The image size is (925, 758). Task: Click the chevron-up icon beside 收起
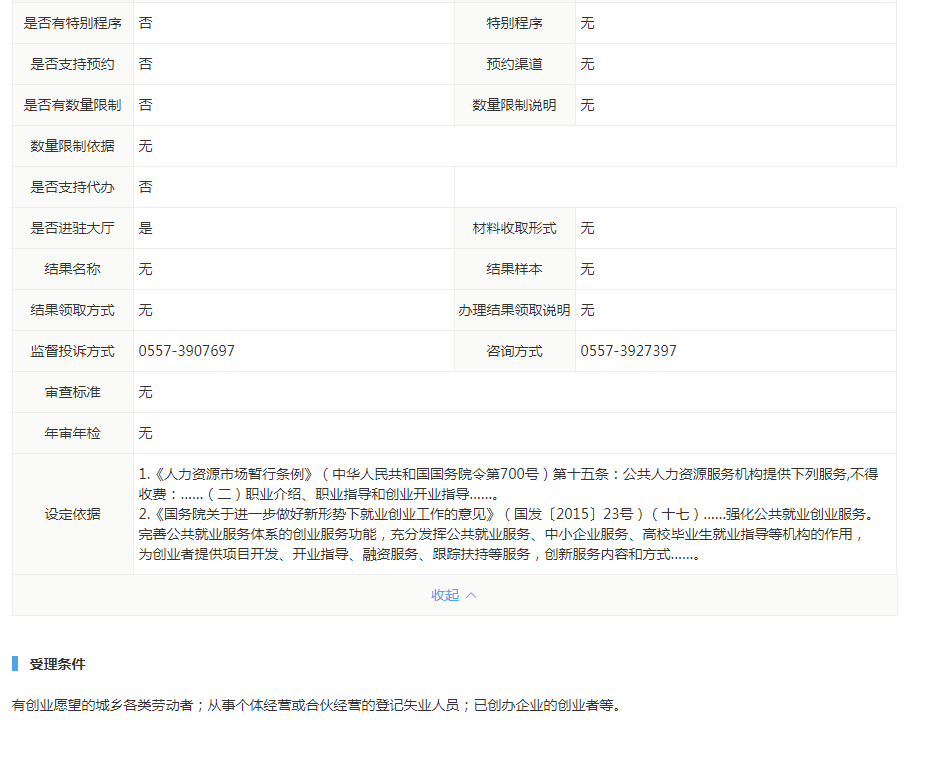point(471,595)
